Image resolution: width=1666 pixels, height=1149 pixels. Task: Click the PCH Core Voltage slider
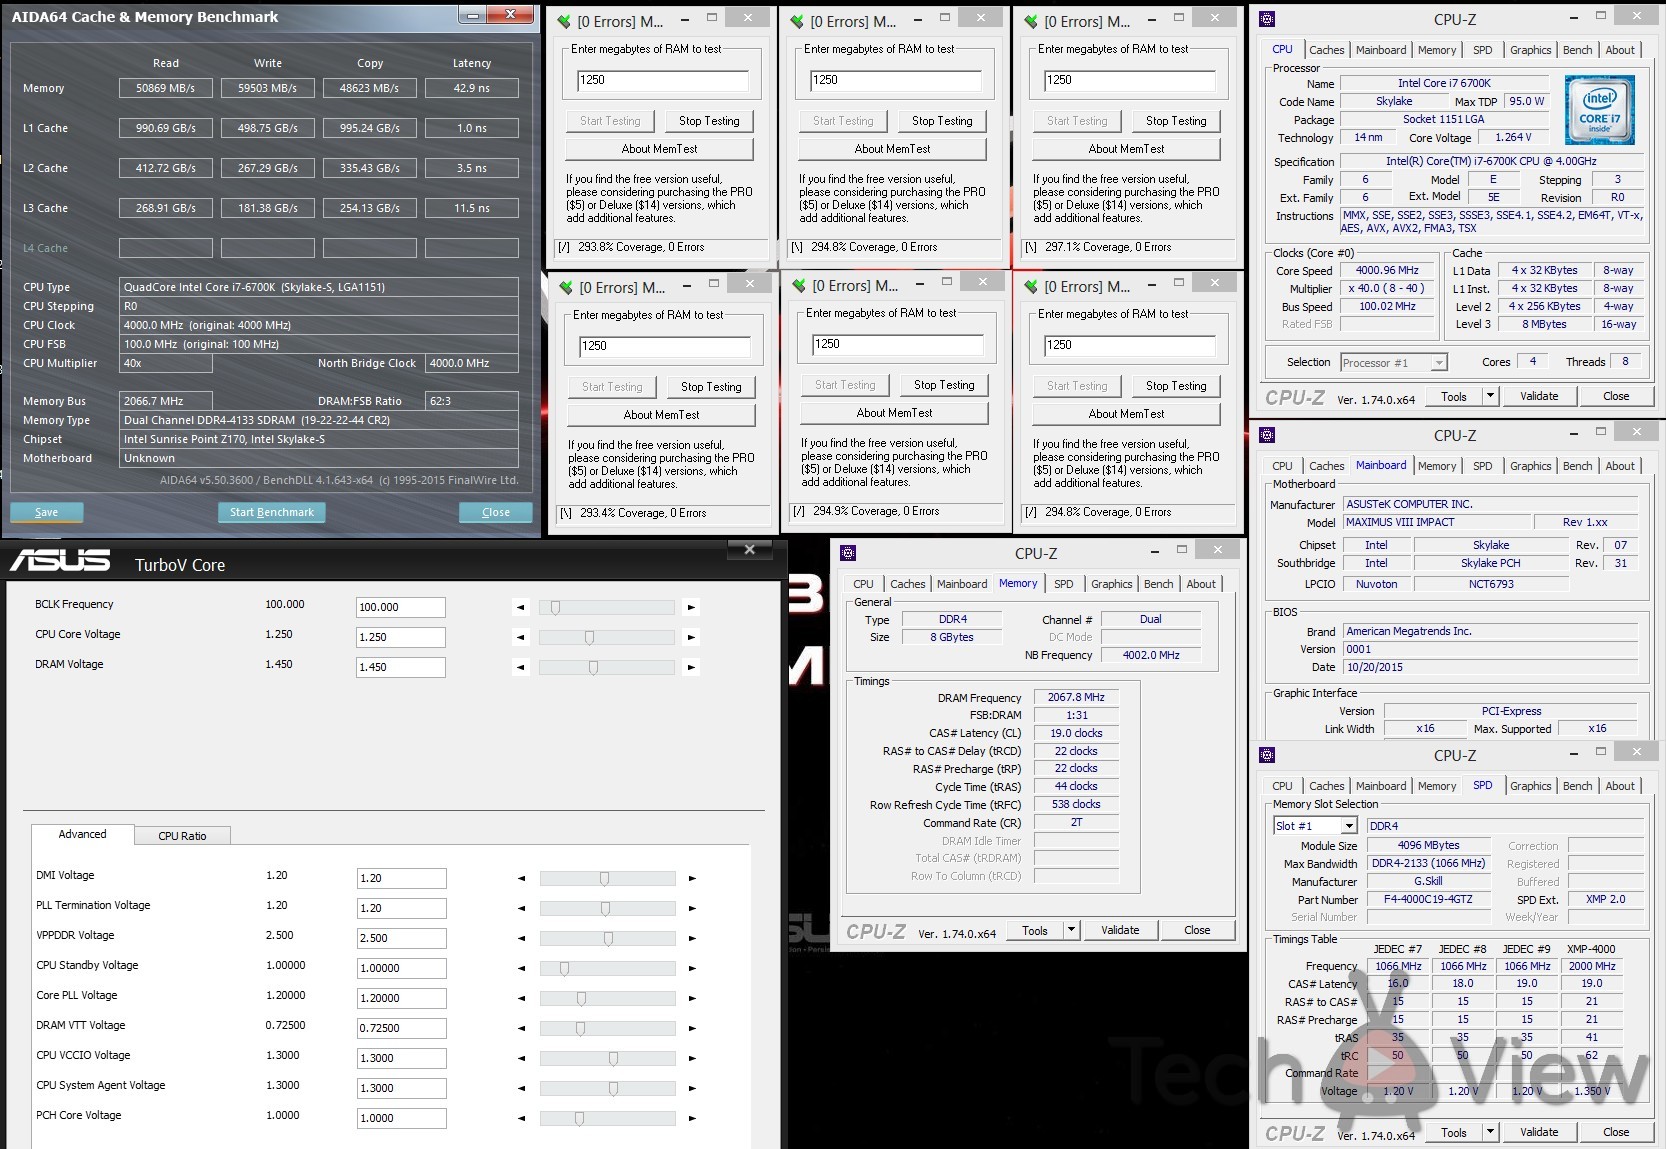pos(607,1118)
